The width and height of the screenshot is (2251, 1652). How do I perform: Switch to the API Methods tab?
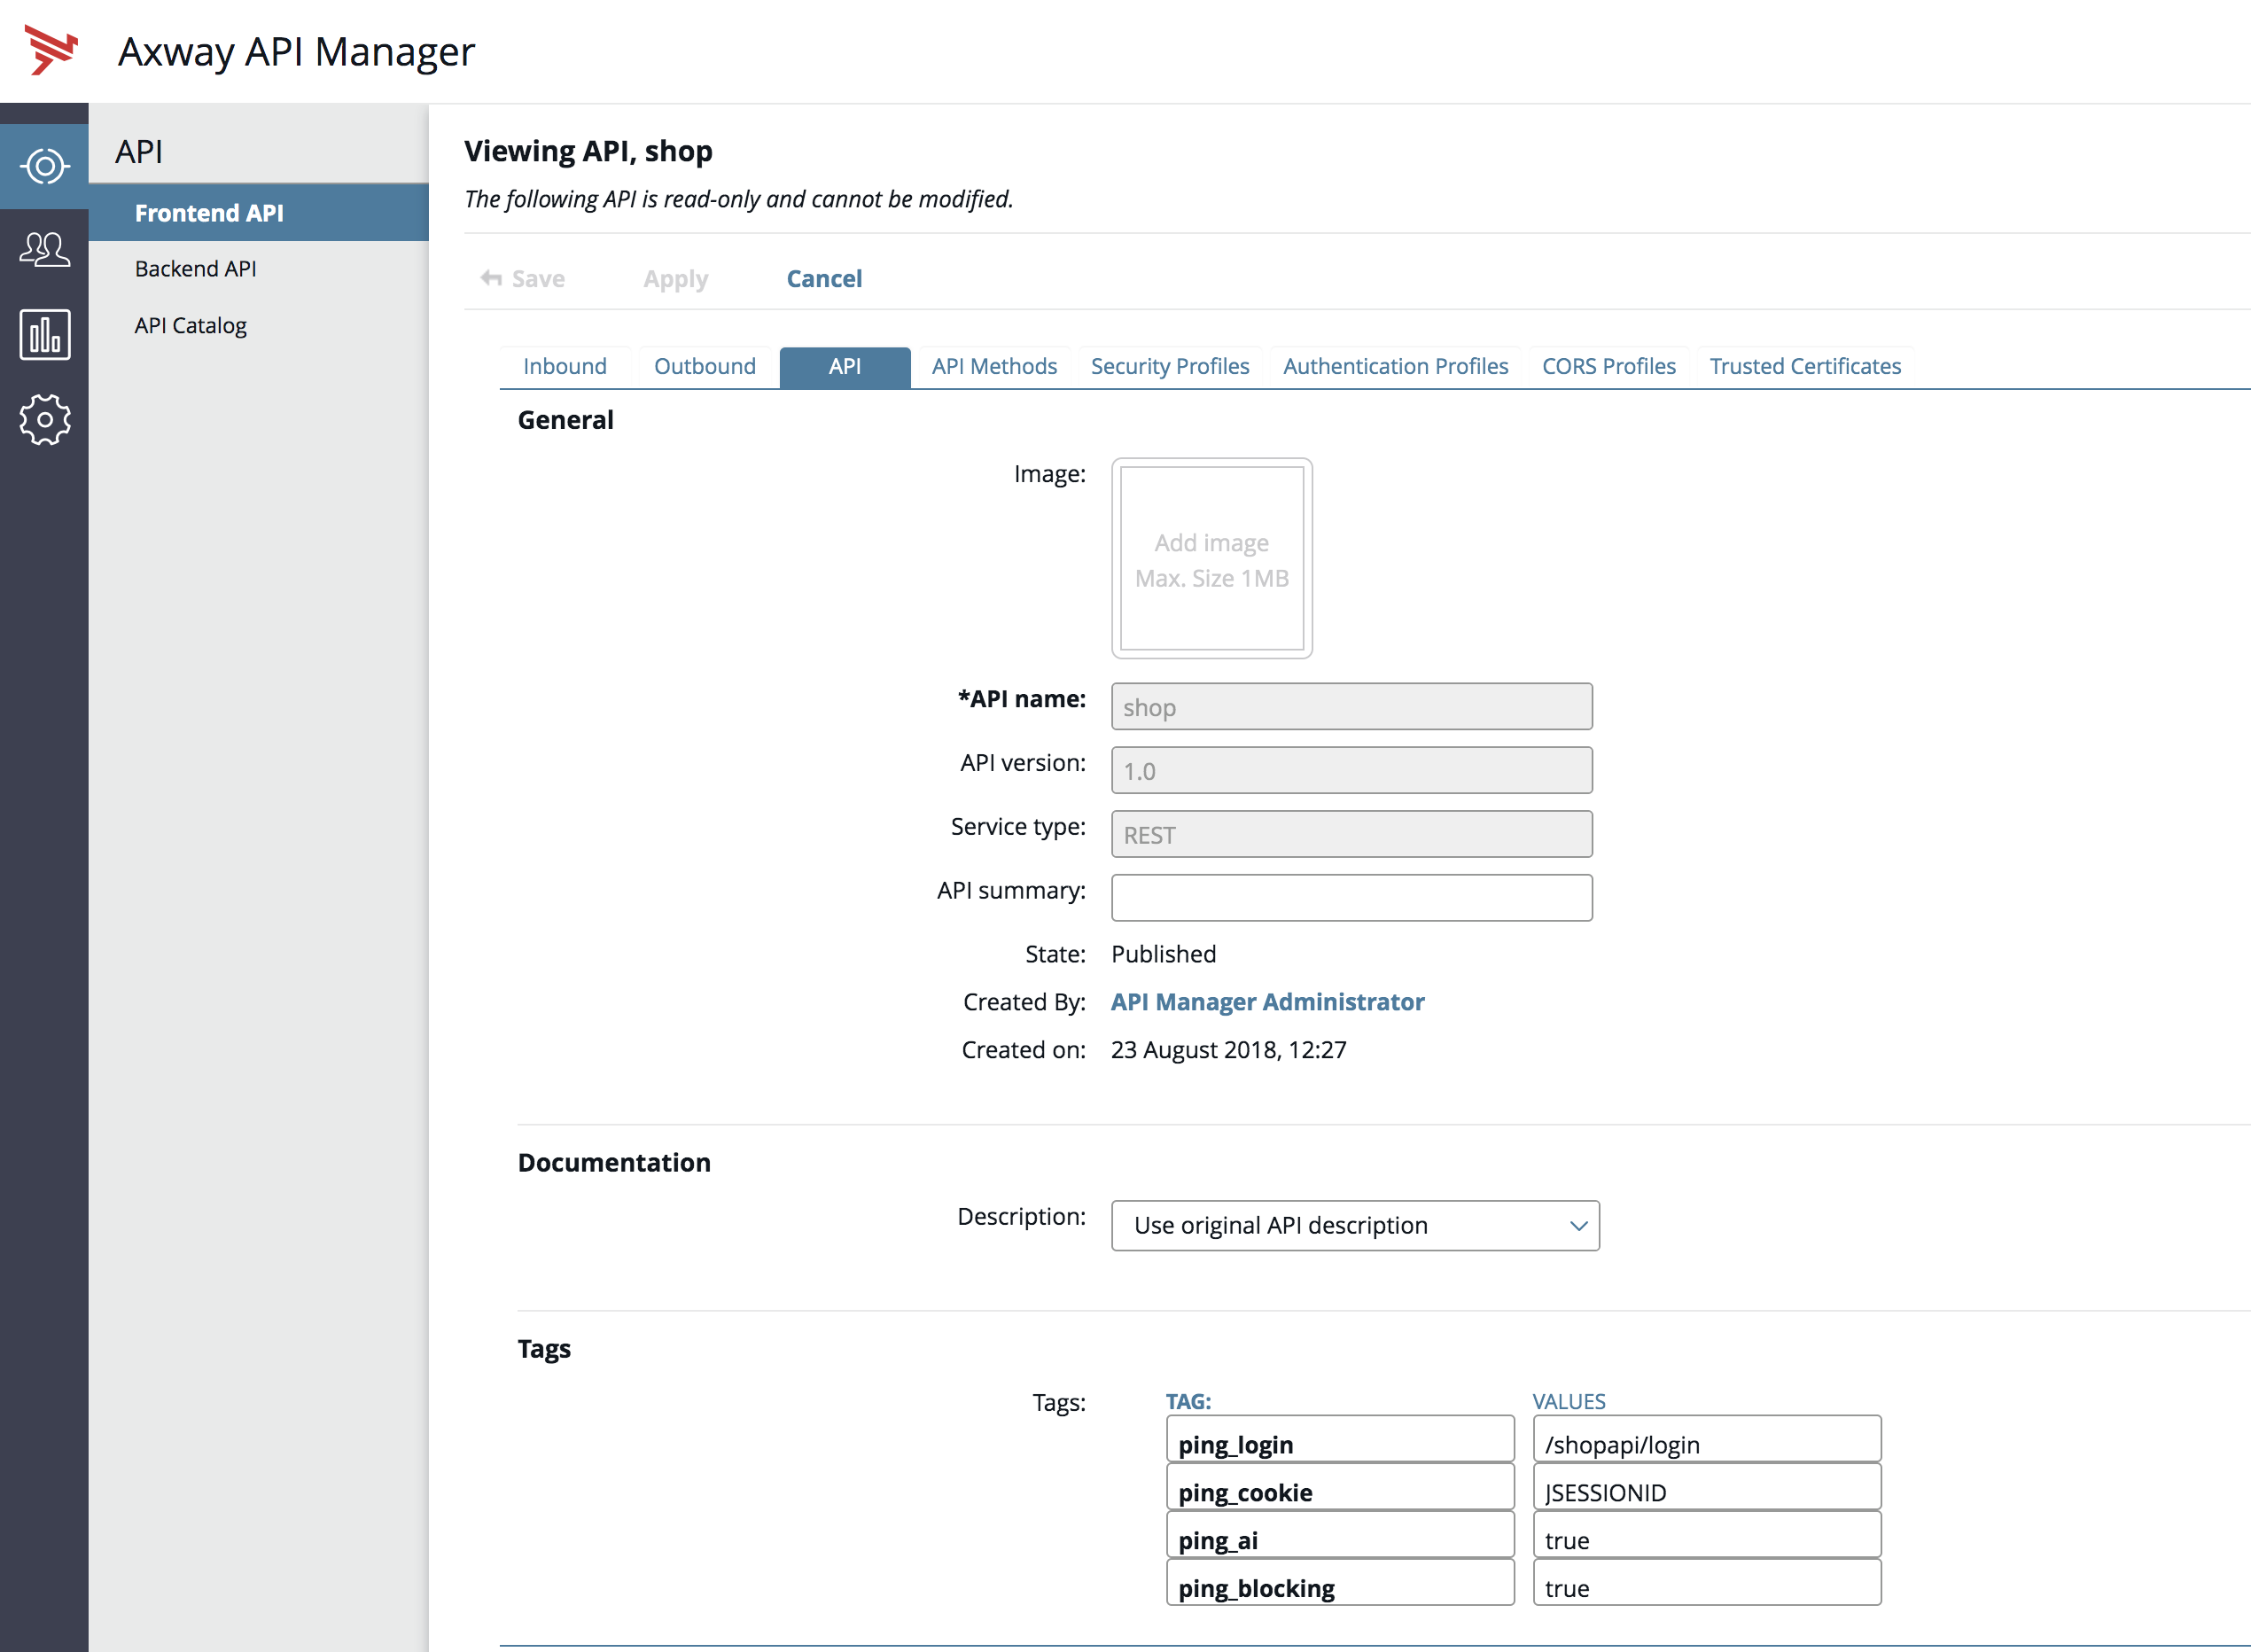click(x=996, y=363)
